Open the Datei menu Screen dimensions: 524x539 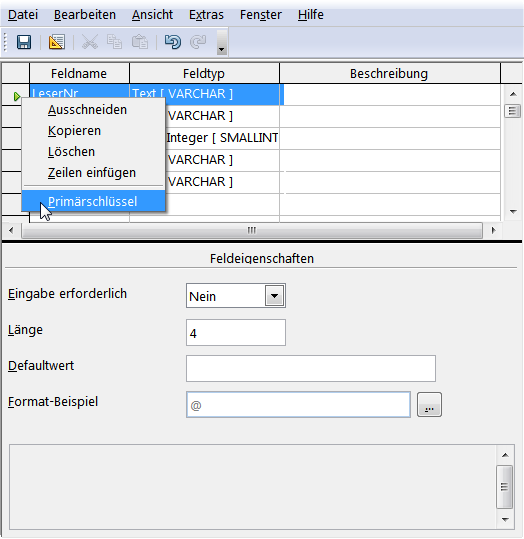coord(23,15)
